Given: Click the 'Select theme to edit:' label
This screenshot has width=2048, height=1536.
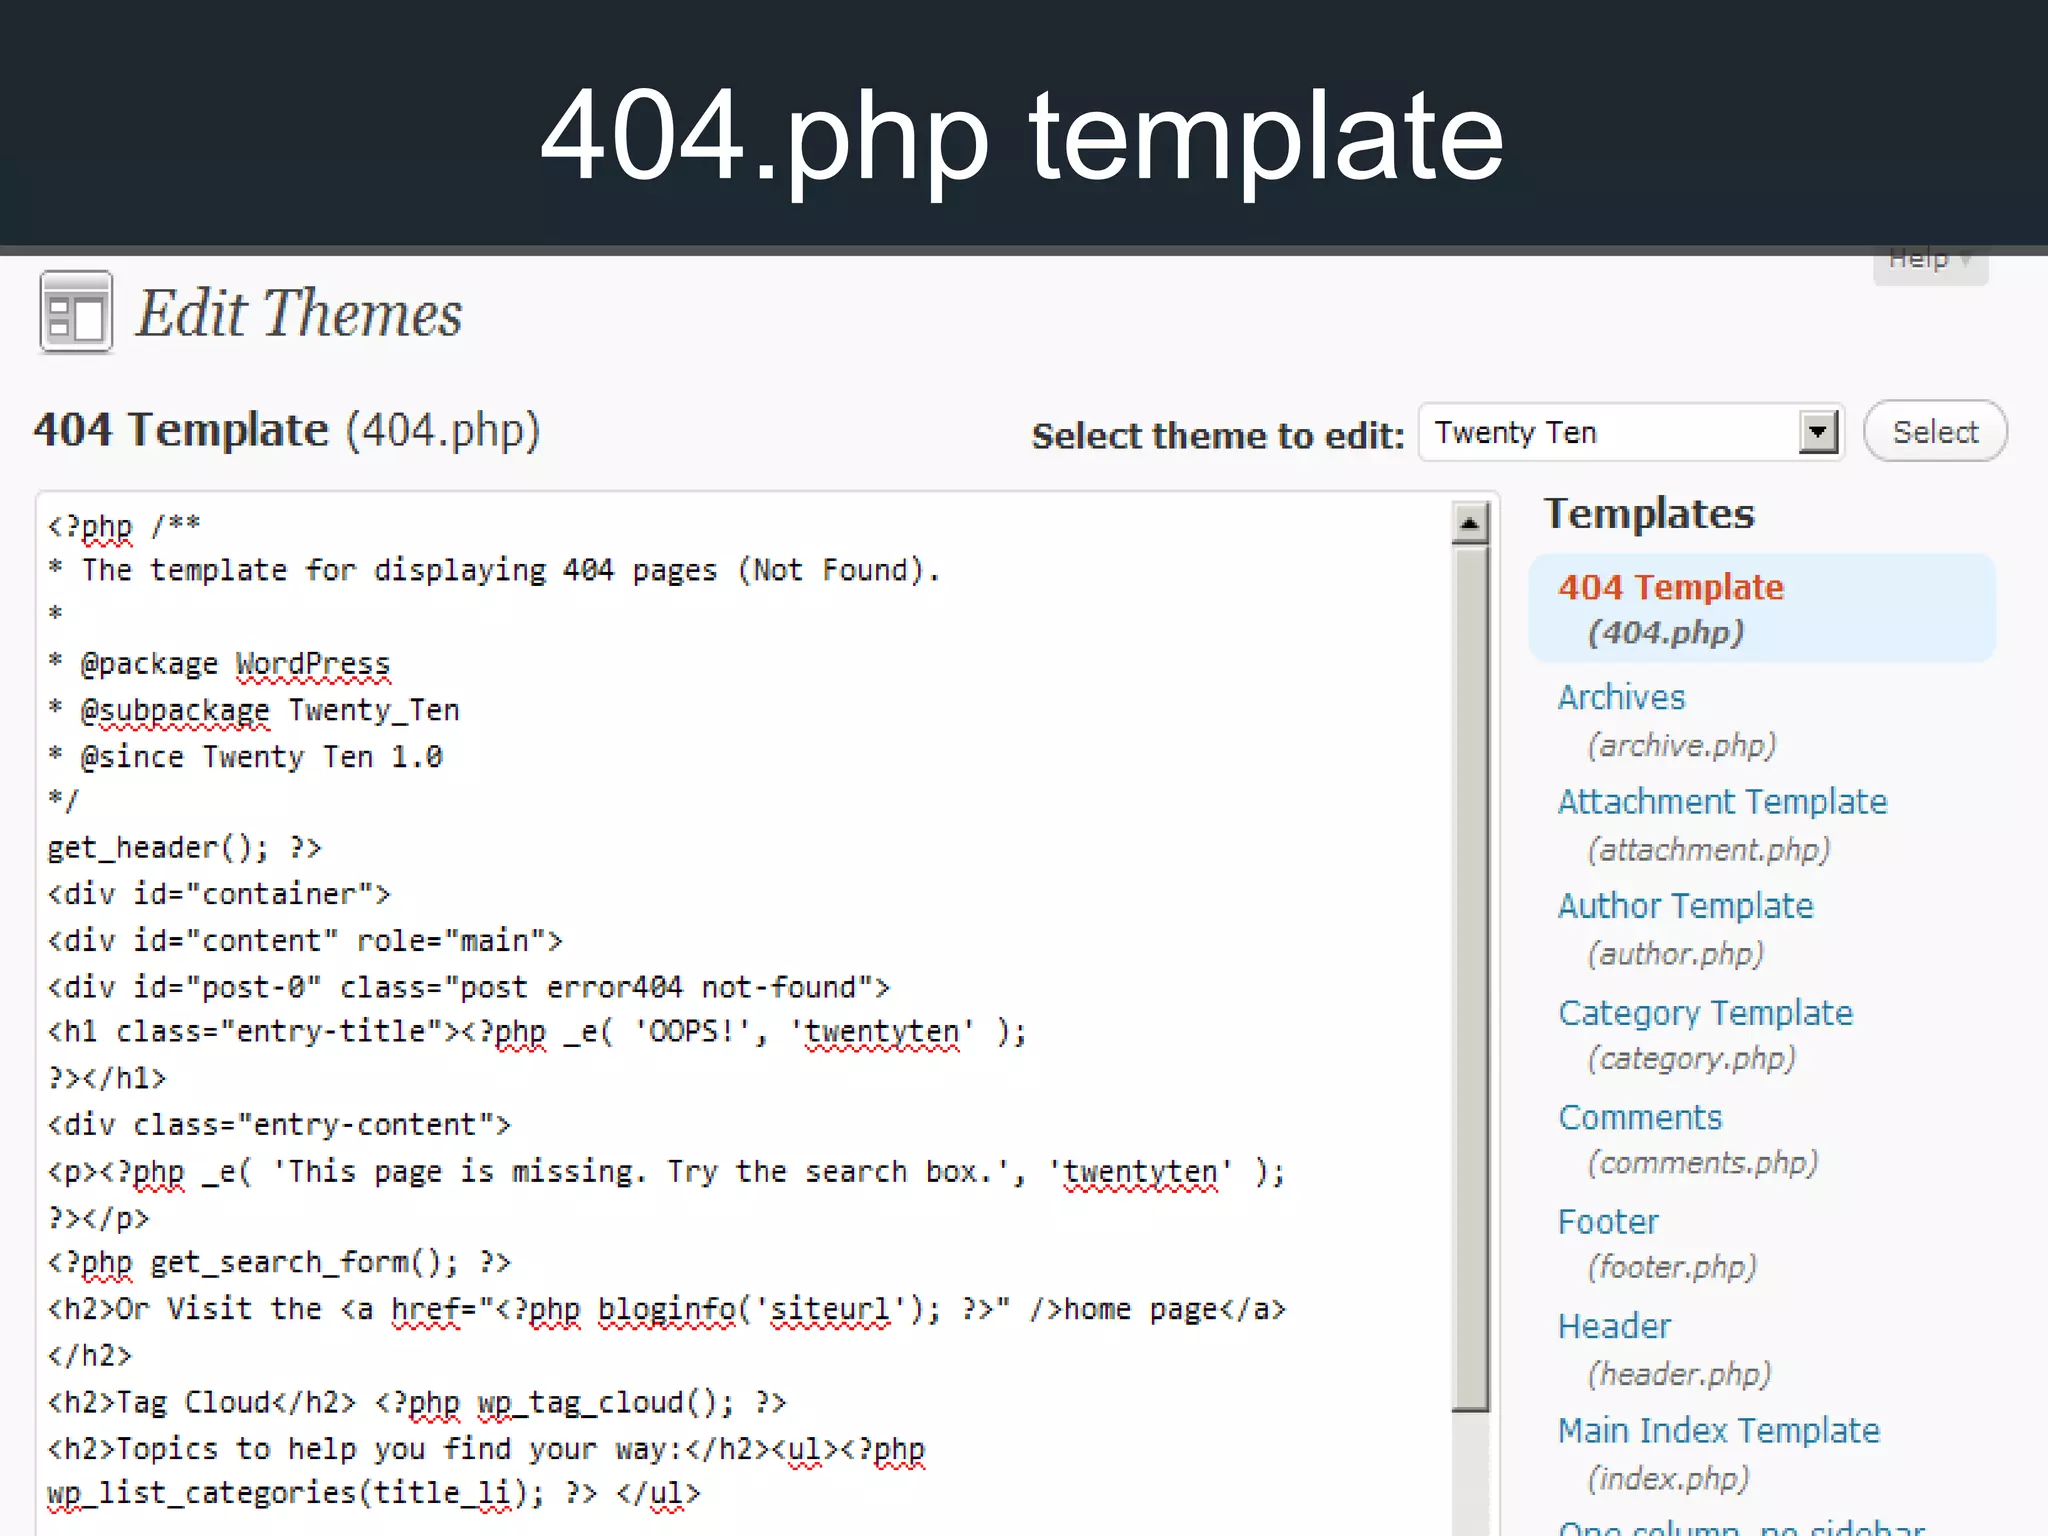Looking at the screenshot, I should tap(1218, 436).
